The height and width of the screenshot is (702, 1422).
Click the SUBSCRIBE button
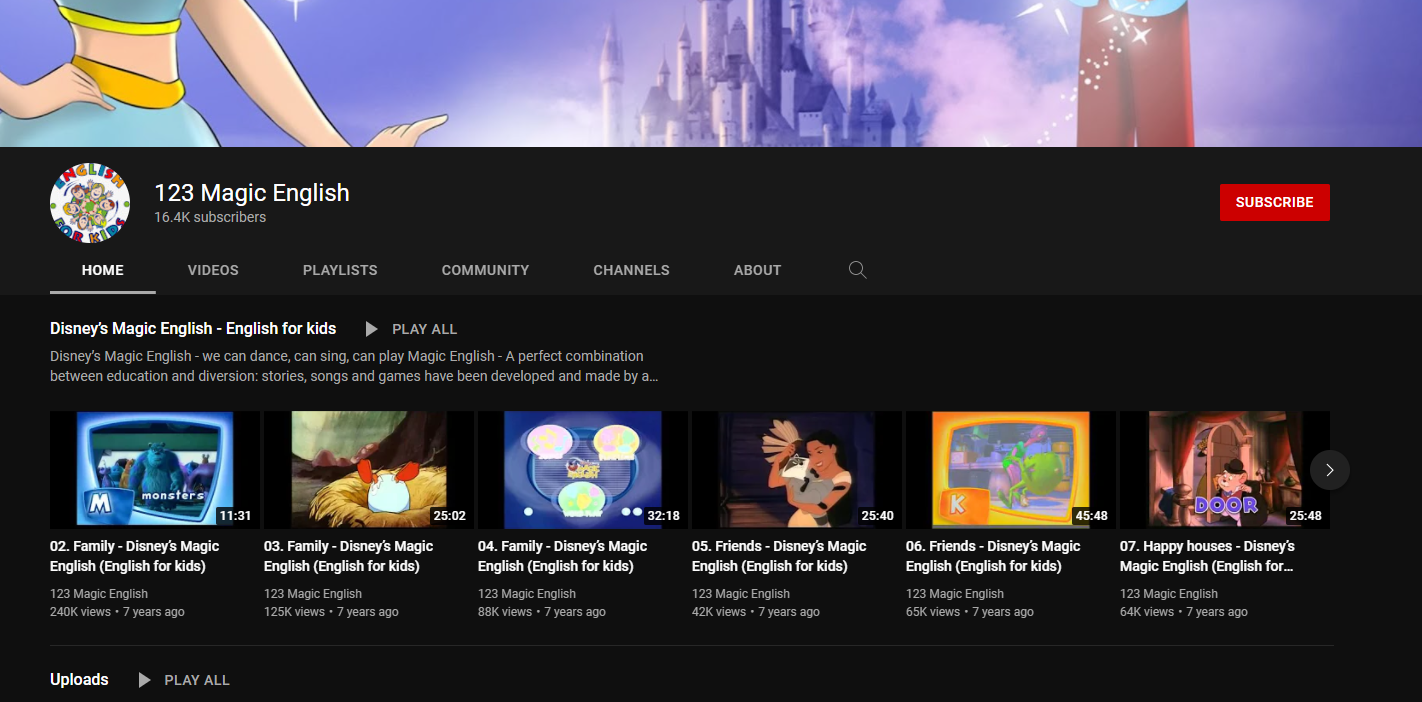pyautogui.click(x=1274, y=202)
